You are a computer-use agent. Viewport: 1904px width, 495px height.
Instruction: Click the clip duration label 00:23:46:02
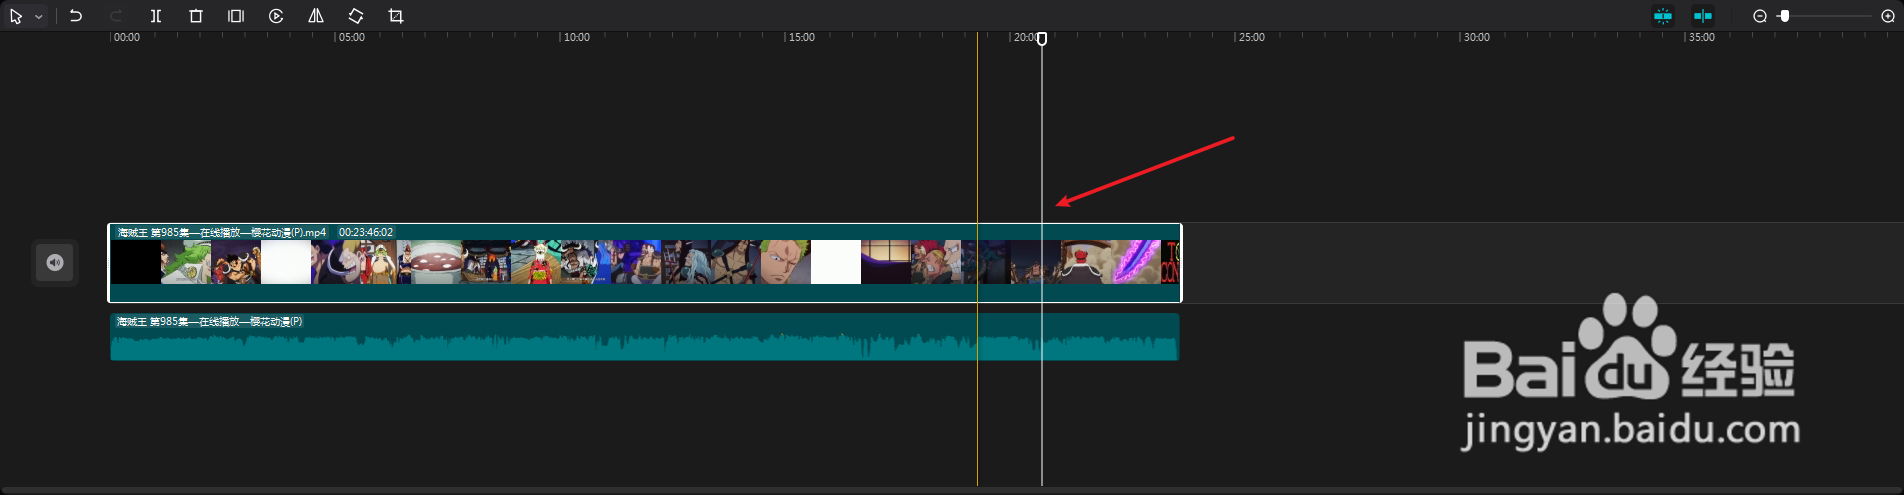tap(366, 232)
